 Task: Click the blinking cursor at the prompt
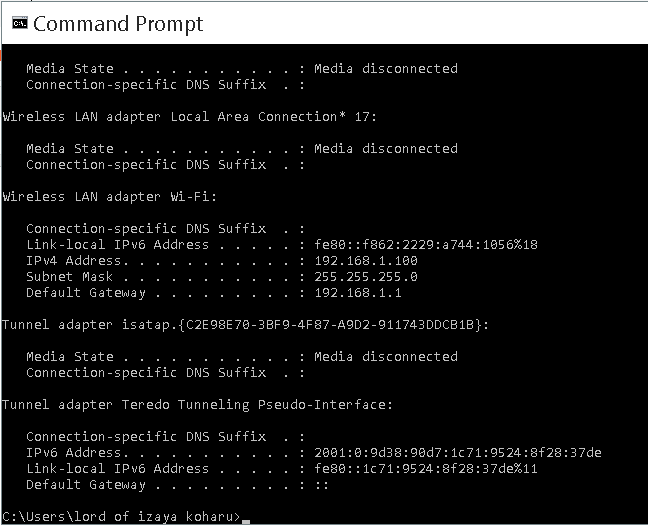pos(246,522)
